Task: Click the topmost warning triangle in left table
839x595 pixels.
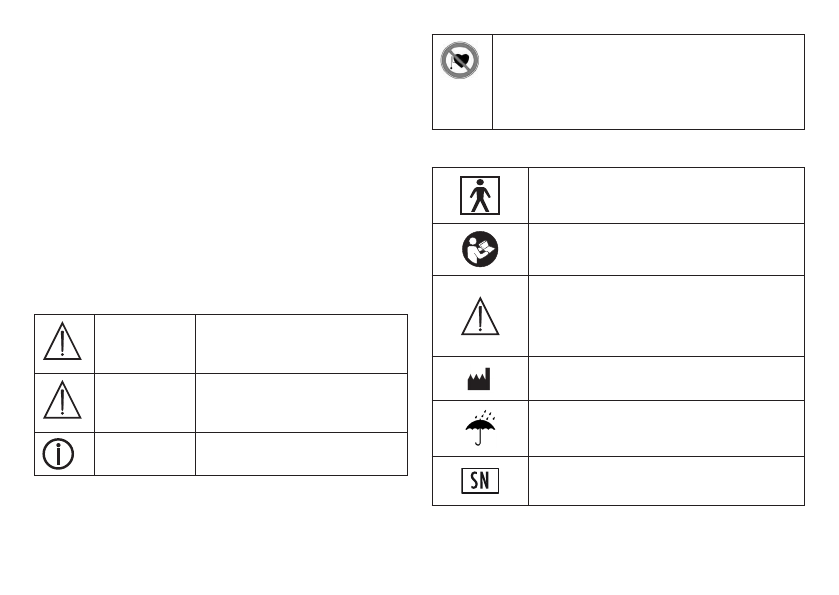Action: 64,343
